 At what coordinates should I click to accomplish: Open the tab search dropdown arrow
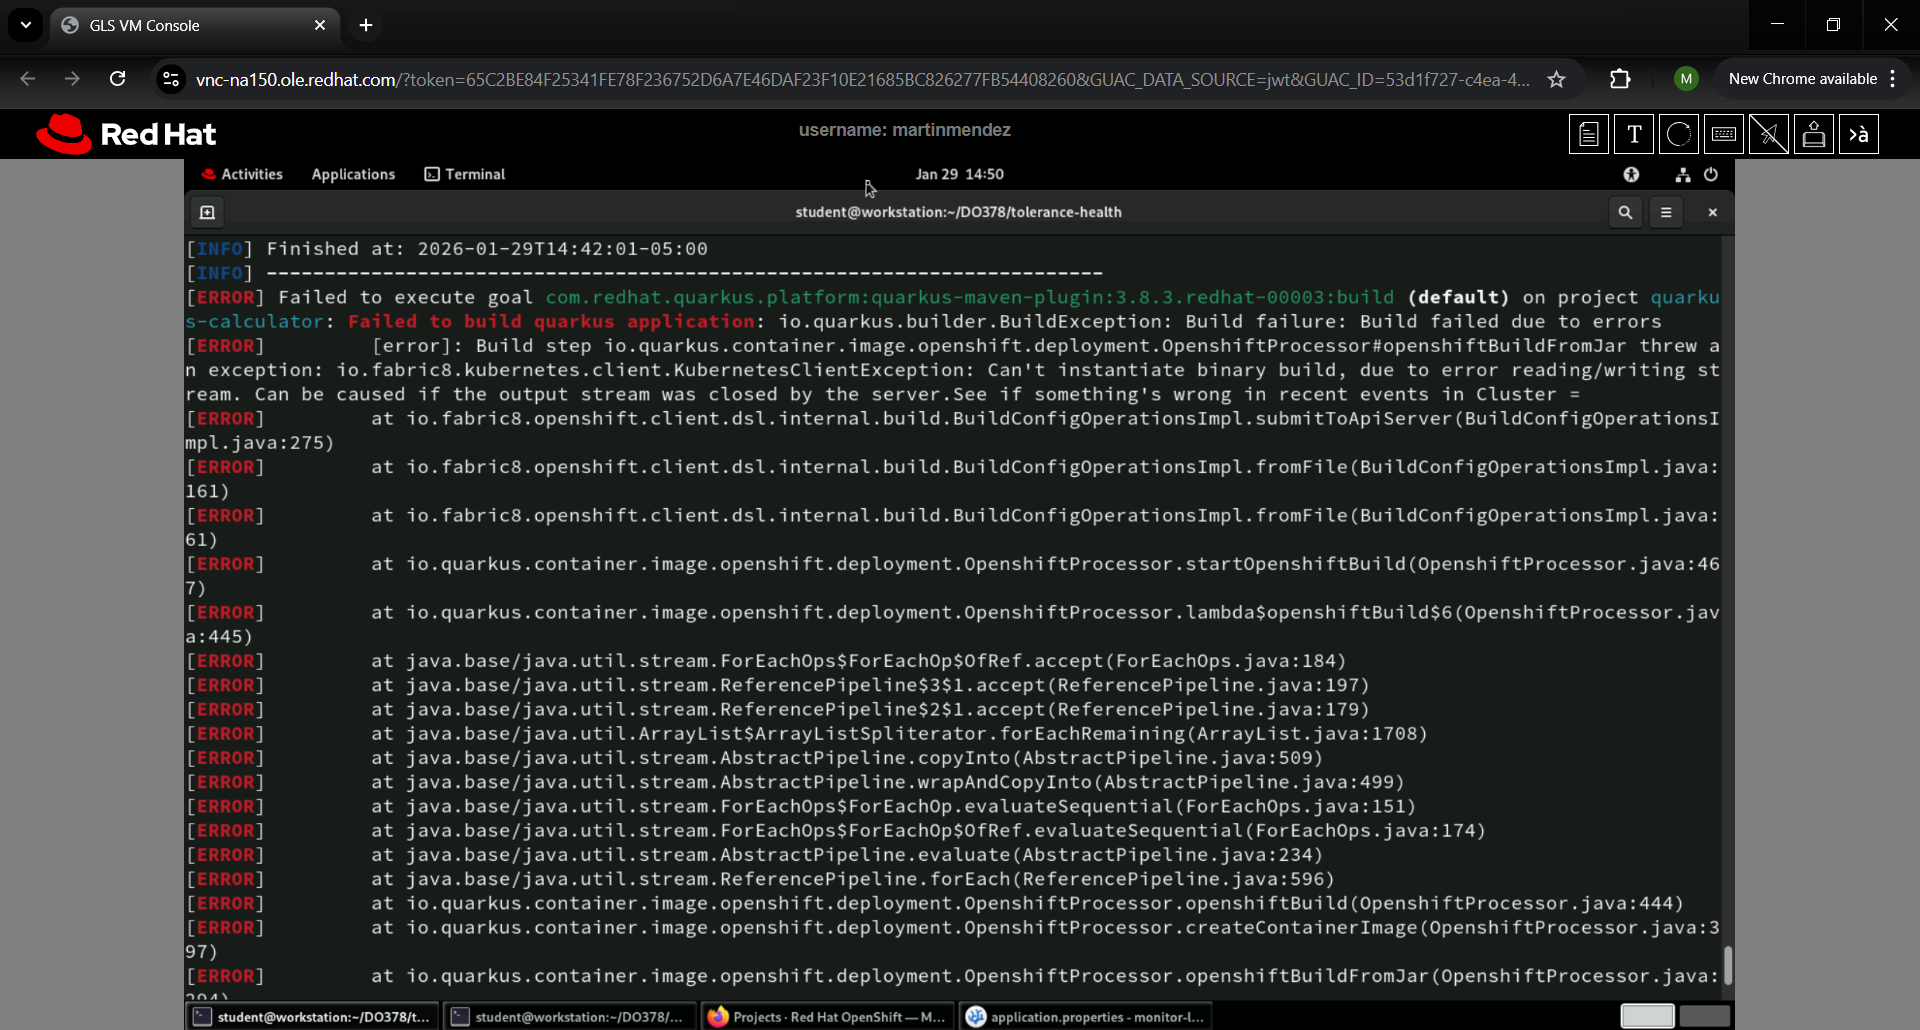pyautogui.click(x=26, y=25)
